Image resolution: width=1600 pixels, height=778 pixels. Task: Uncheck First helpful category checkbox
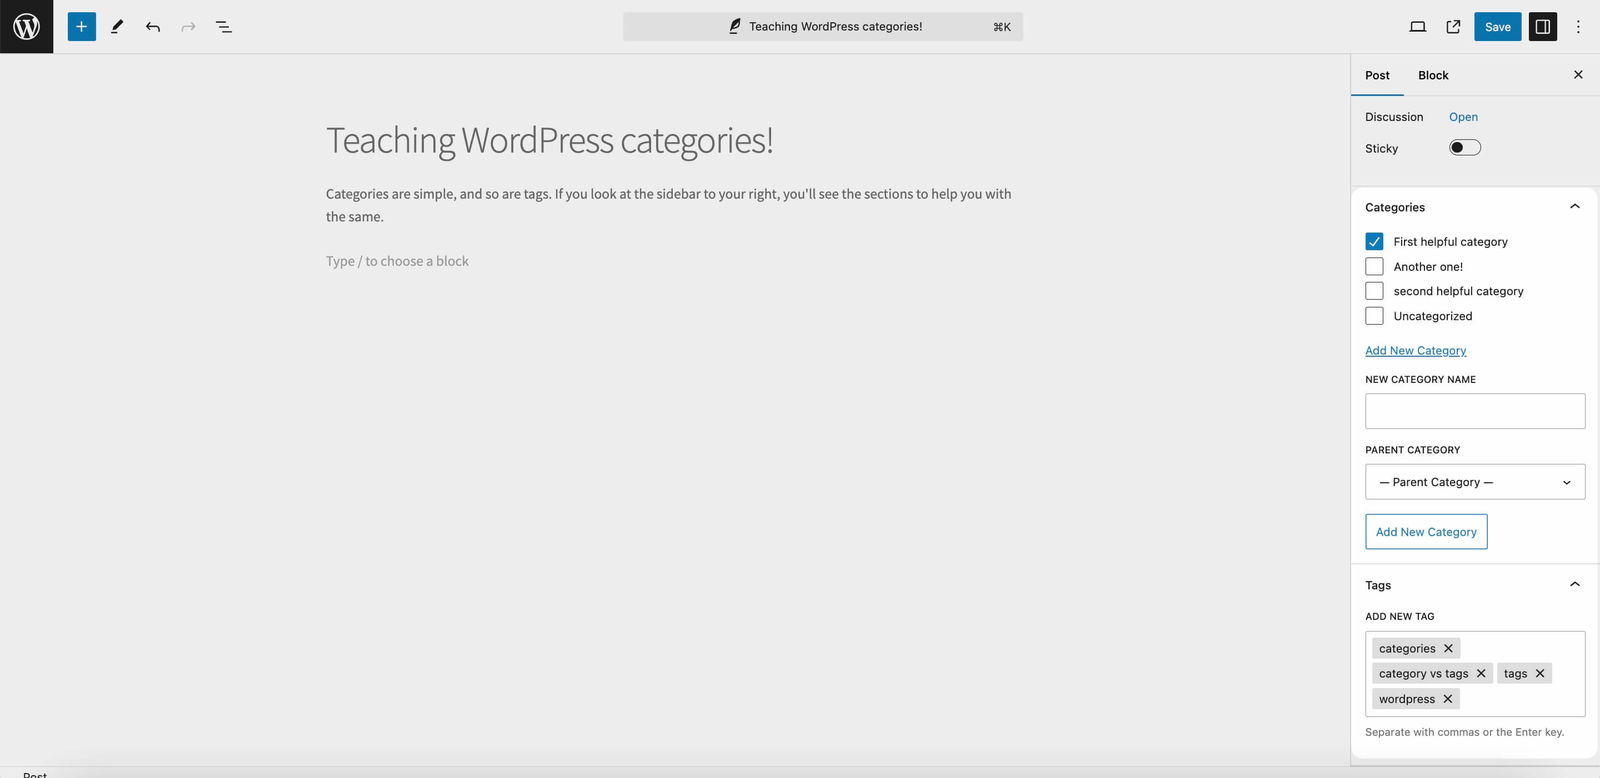(1374, 242)
